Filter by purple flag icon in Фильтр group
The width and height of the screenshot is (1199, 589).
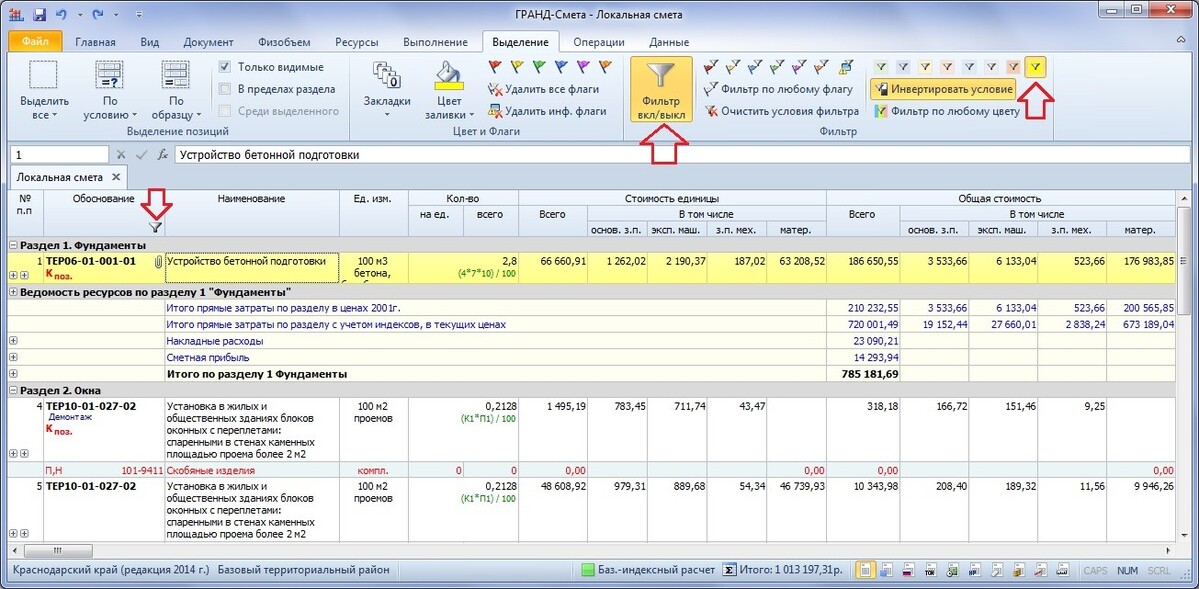coord(800,67)
